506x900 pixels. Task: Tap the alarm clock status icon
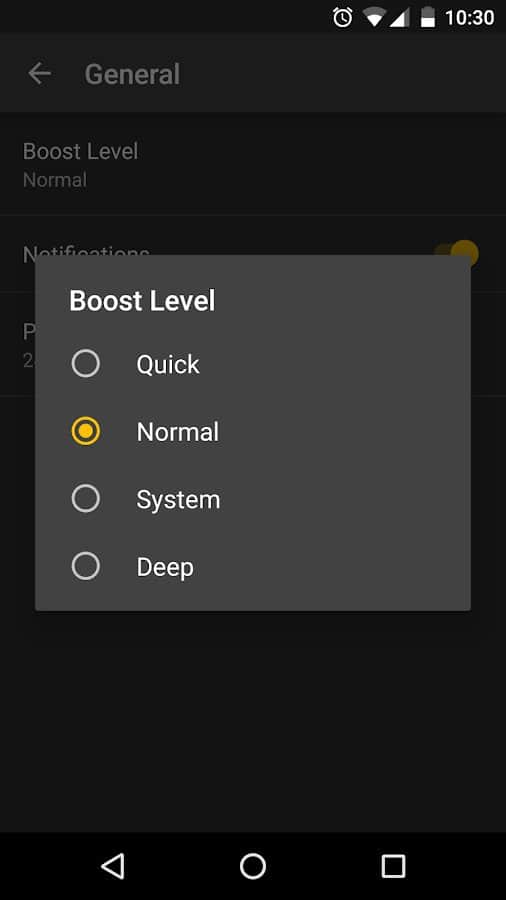[x=342, y=18]
